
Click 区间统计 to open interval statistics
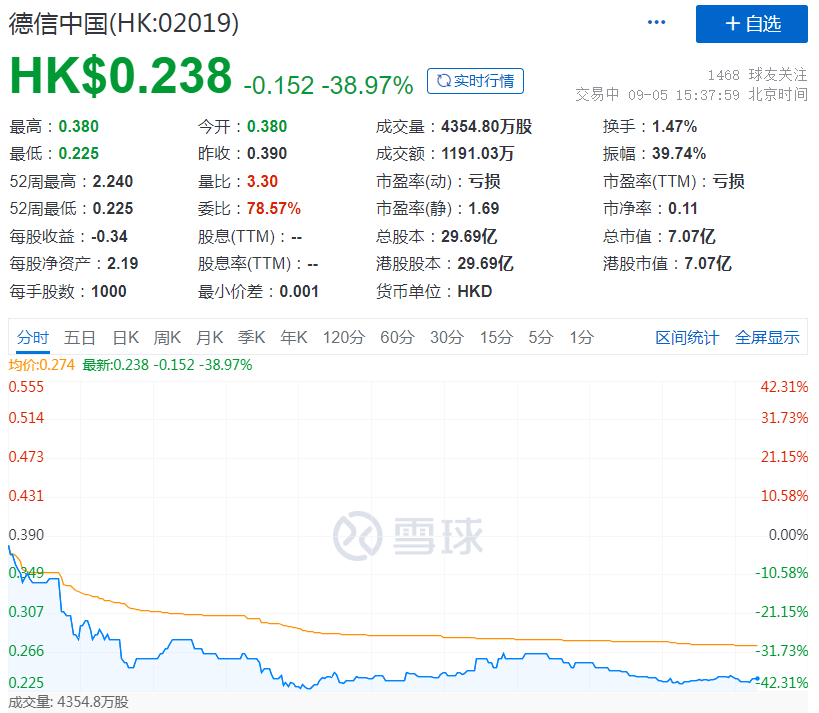(689, 338)
